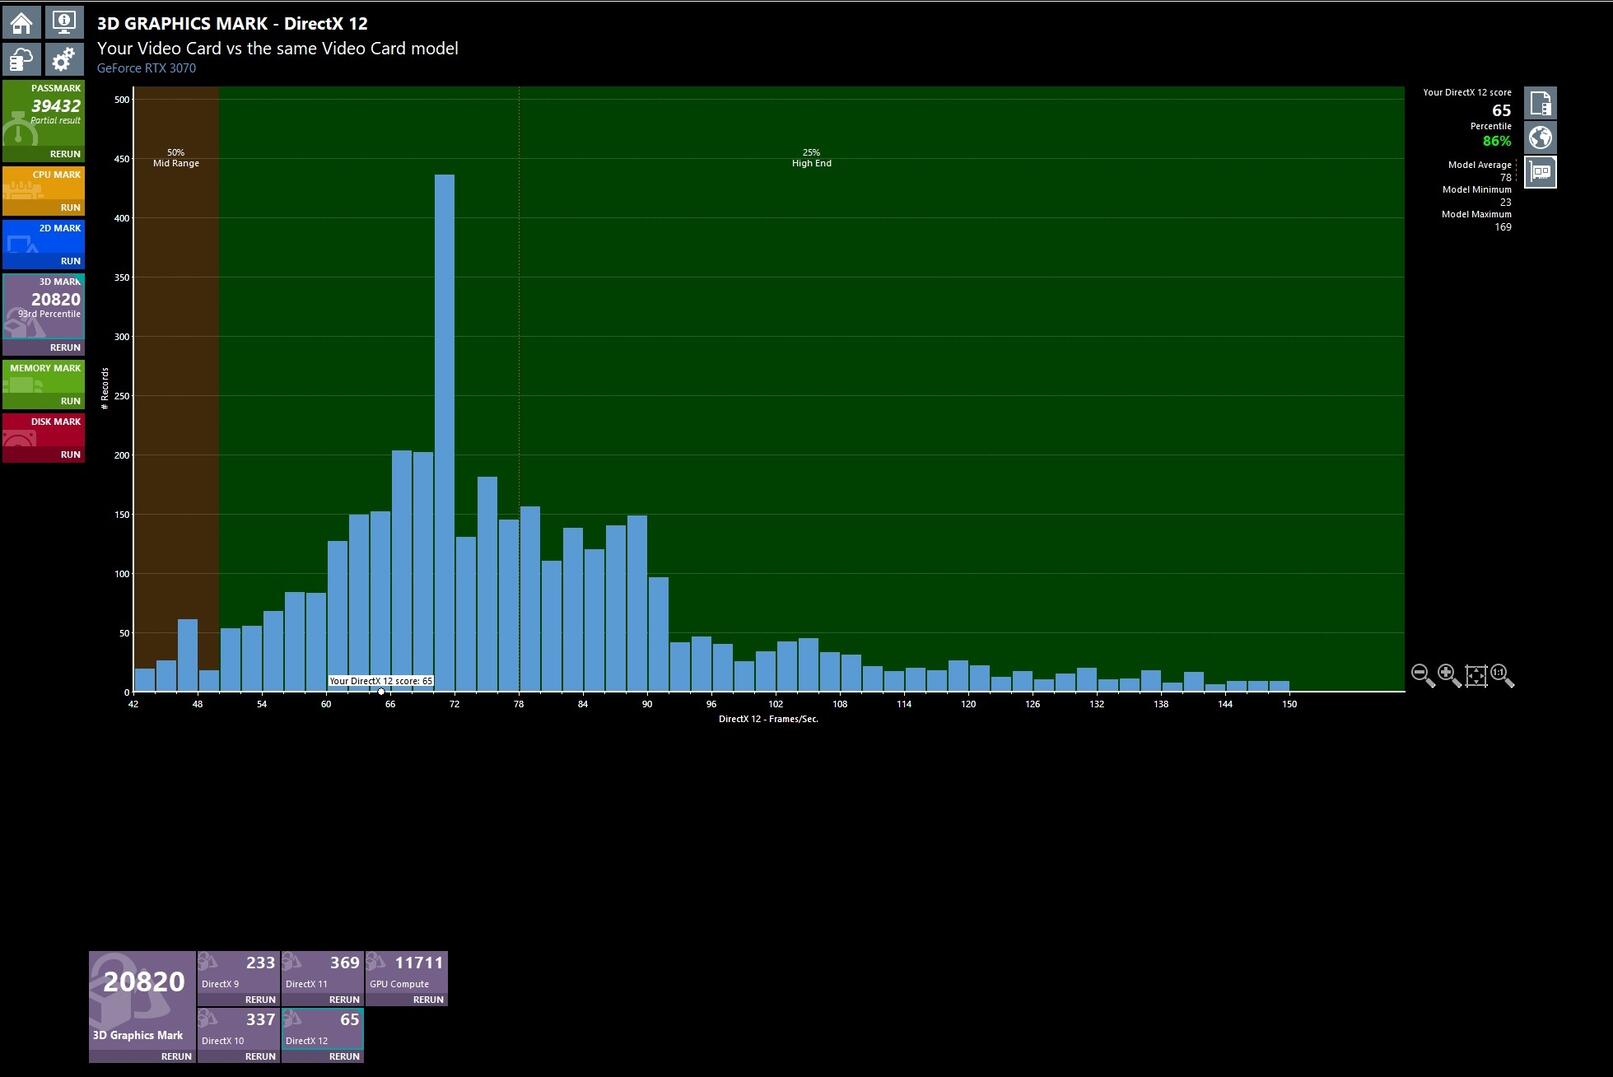The width and height of the screenshot is (1613, 1077).
Task: Click the '# Records' vertical axis title
Action: tap(105, 388)
